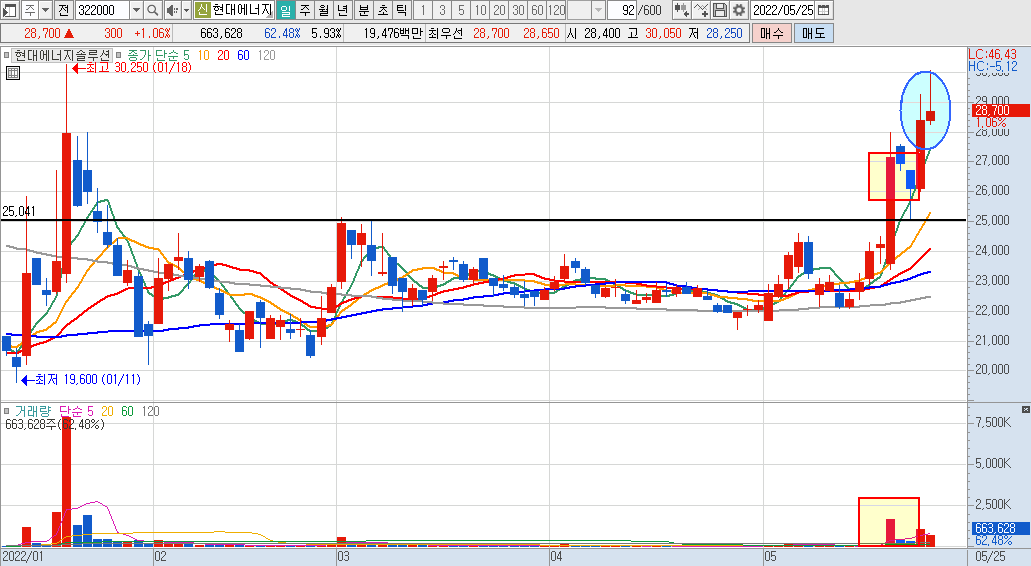This screenshot has width=1031, height=566.
Task: Click the 매수 buy button
Action: point(772,33)
